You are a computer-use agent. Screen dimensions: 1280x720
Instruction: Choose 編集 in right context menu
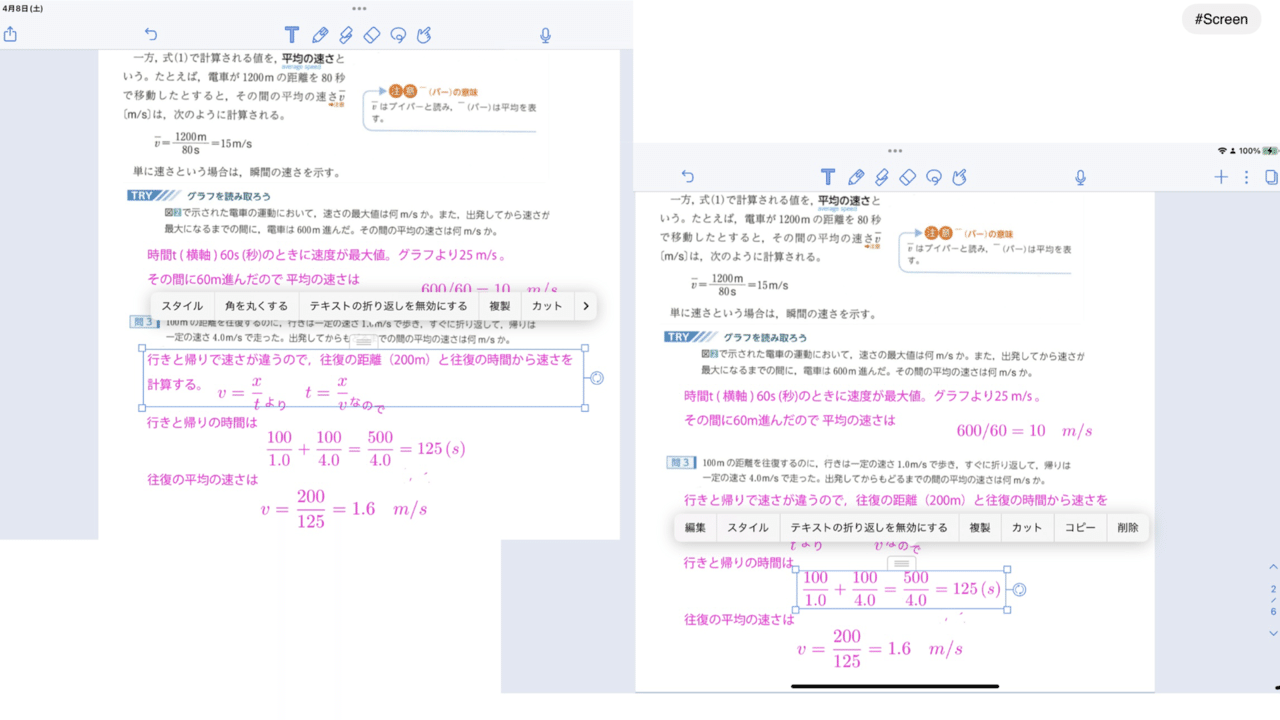tap(695, 528)
